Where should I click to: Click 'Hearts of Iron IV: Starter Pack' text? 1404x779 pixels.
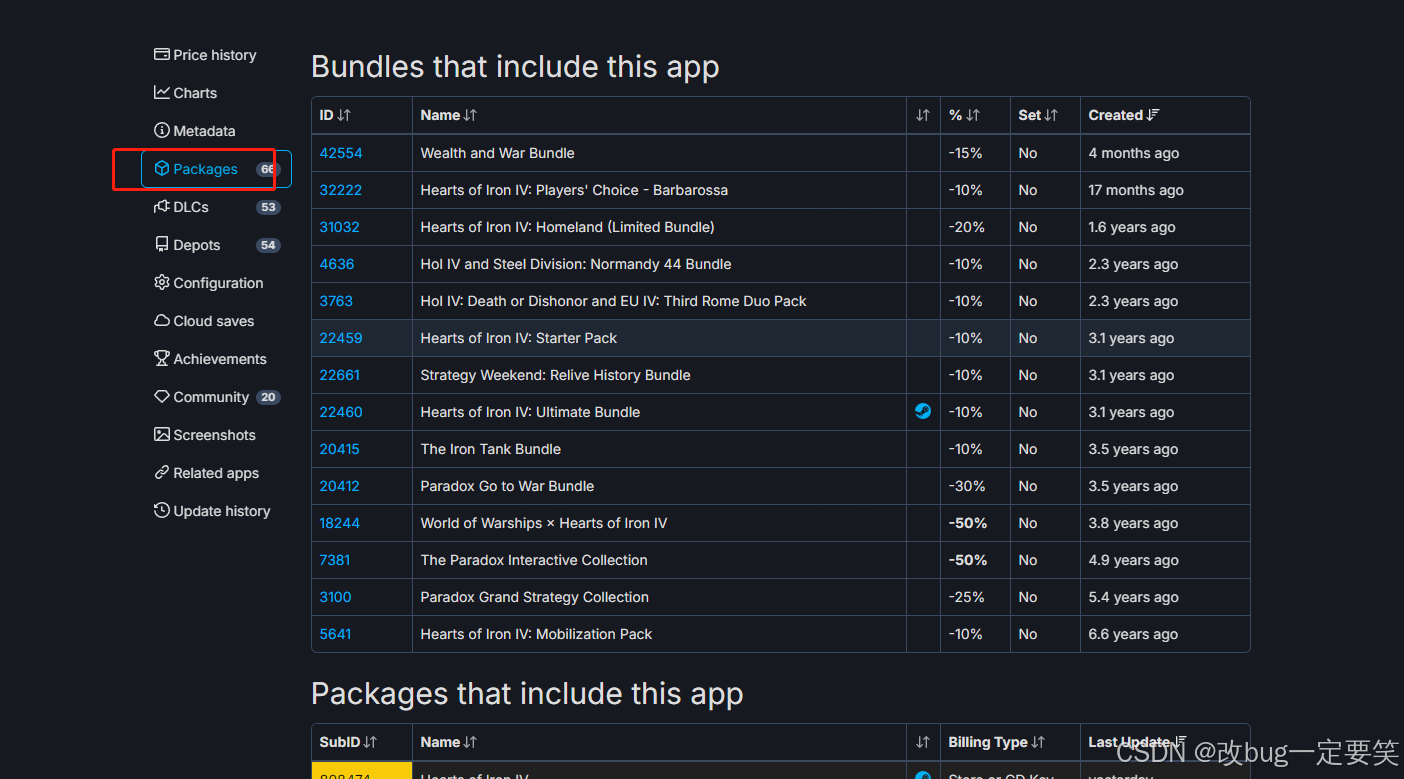click(x=518, y=338)
